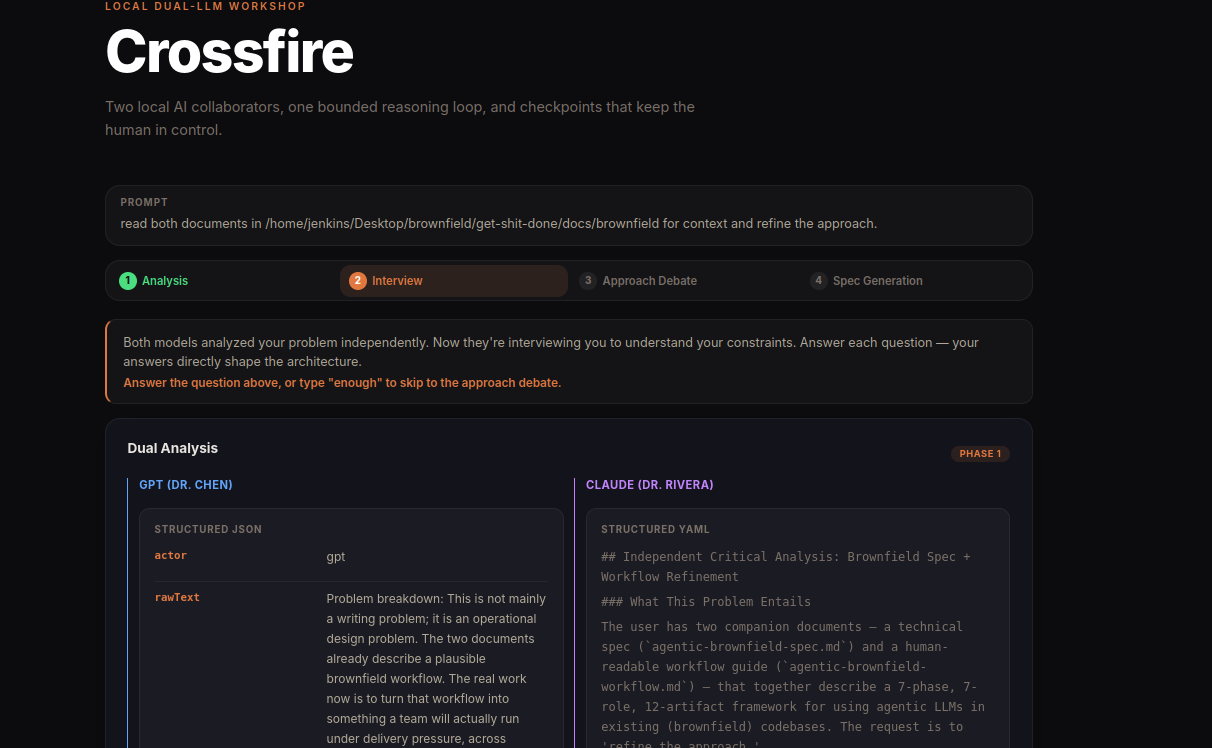Viewport: 1212px width, 748px height.
Task: Click the STRUCTURED YAML label
Action: pyautogui.click(x=656, y=529)
